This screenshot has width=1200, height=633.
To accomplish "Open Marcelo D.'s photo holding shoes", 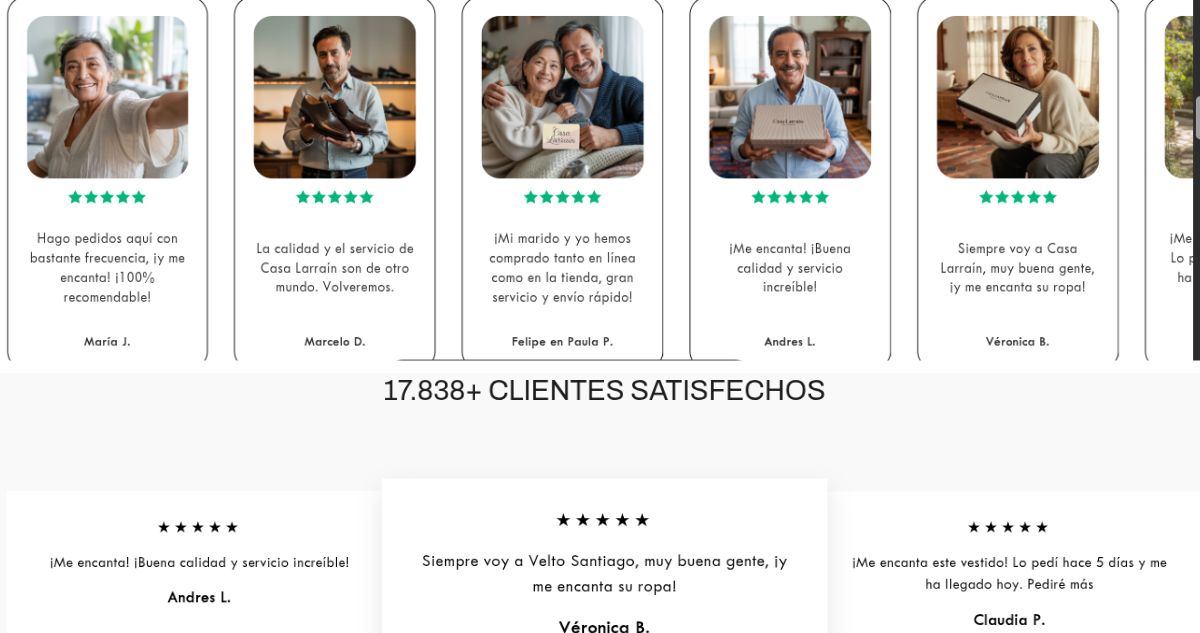I will [x=335, y=97].
